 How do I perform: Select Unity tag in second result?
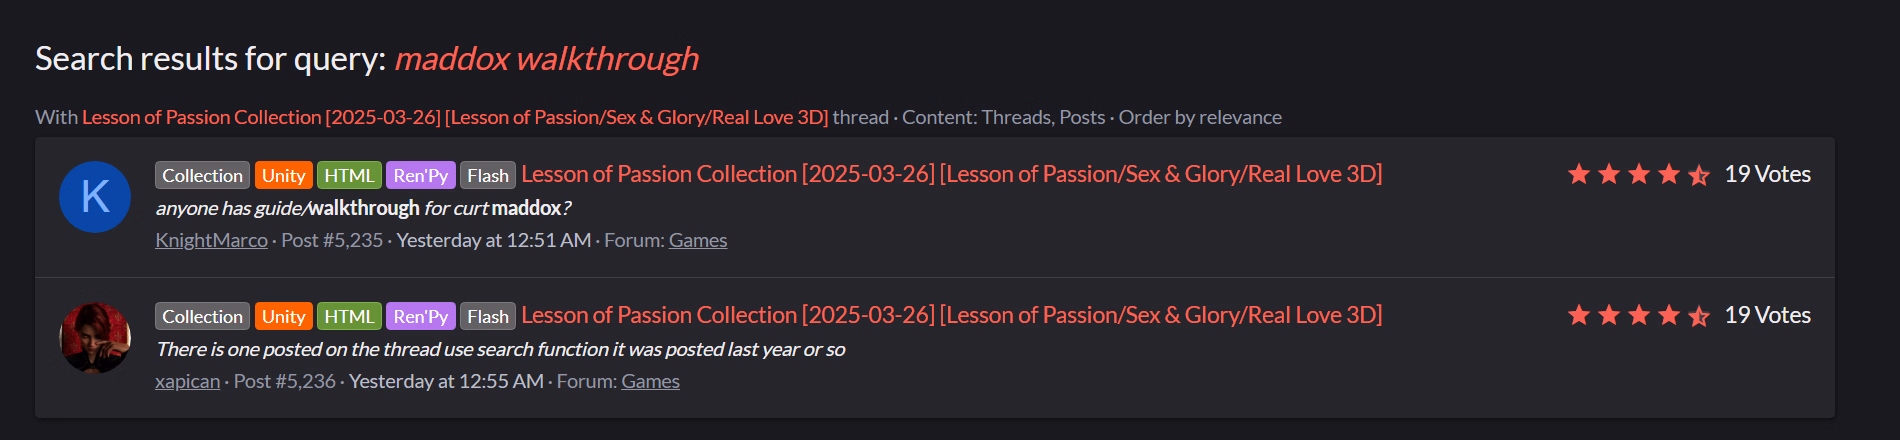click(284, 316)
